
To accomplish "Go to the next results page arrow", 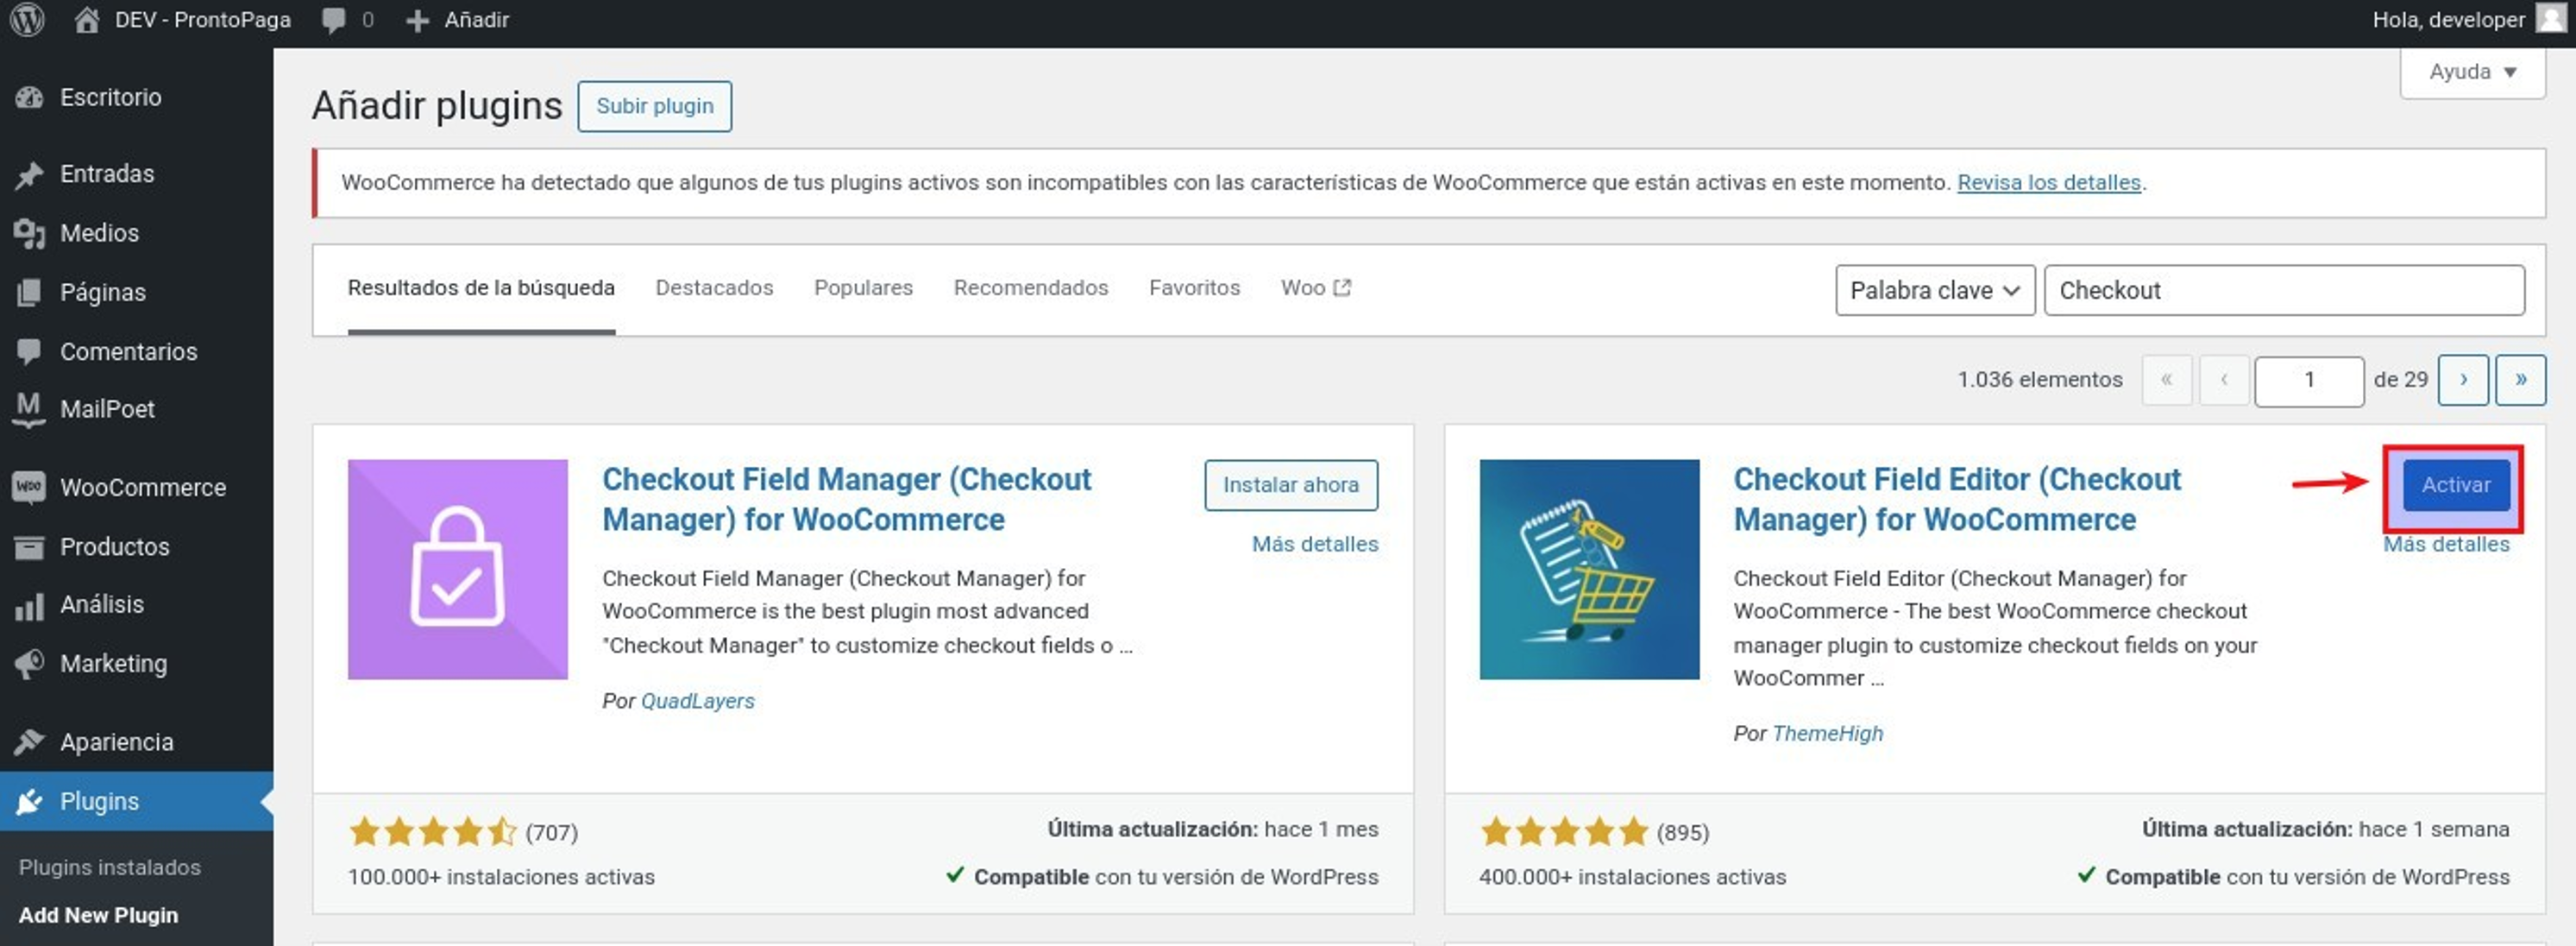I will [2462, 380].
